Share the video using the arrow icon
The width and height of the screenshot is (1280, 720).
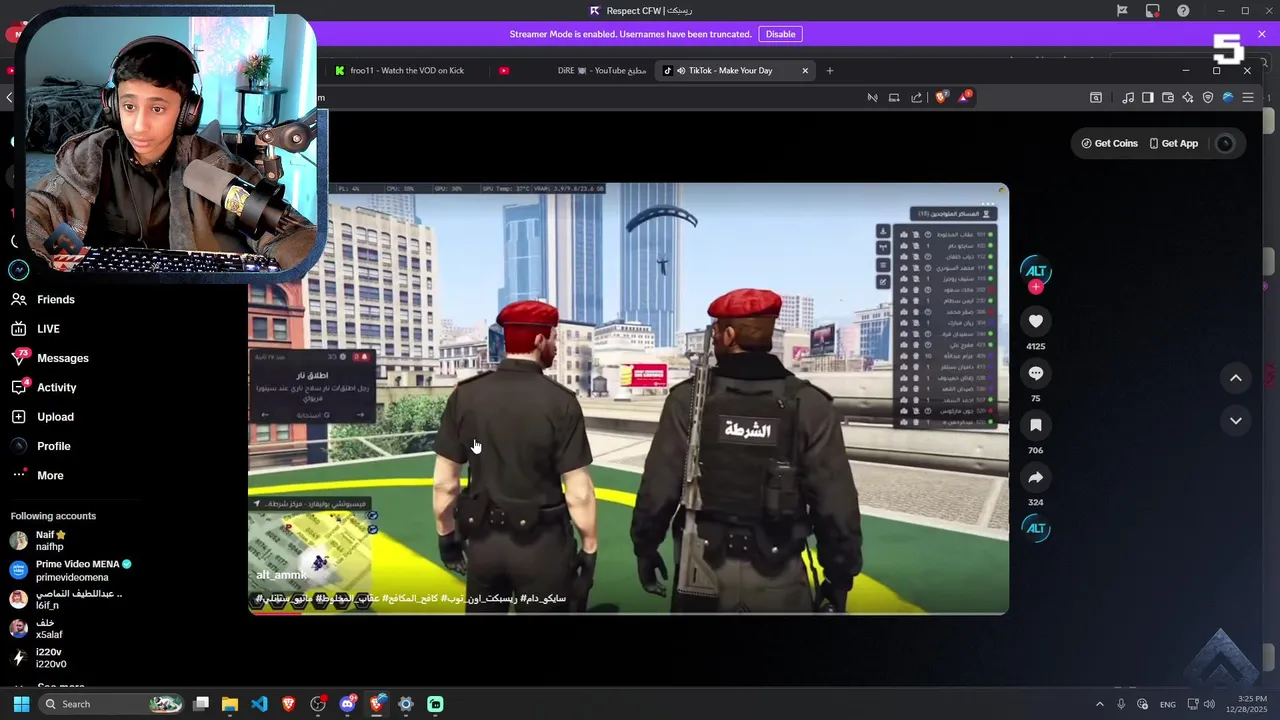[1036, 477]
